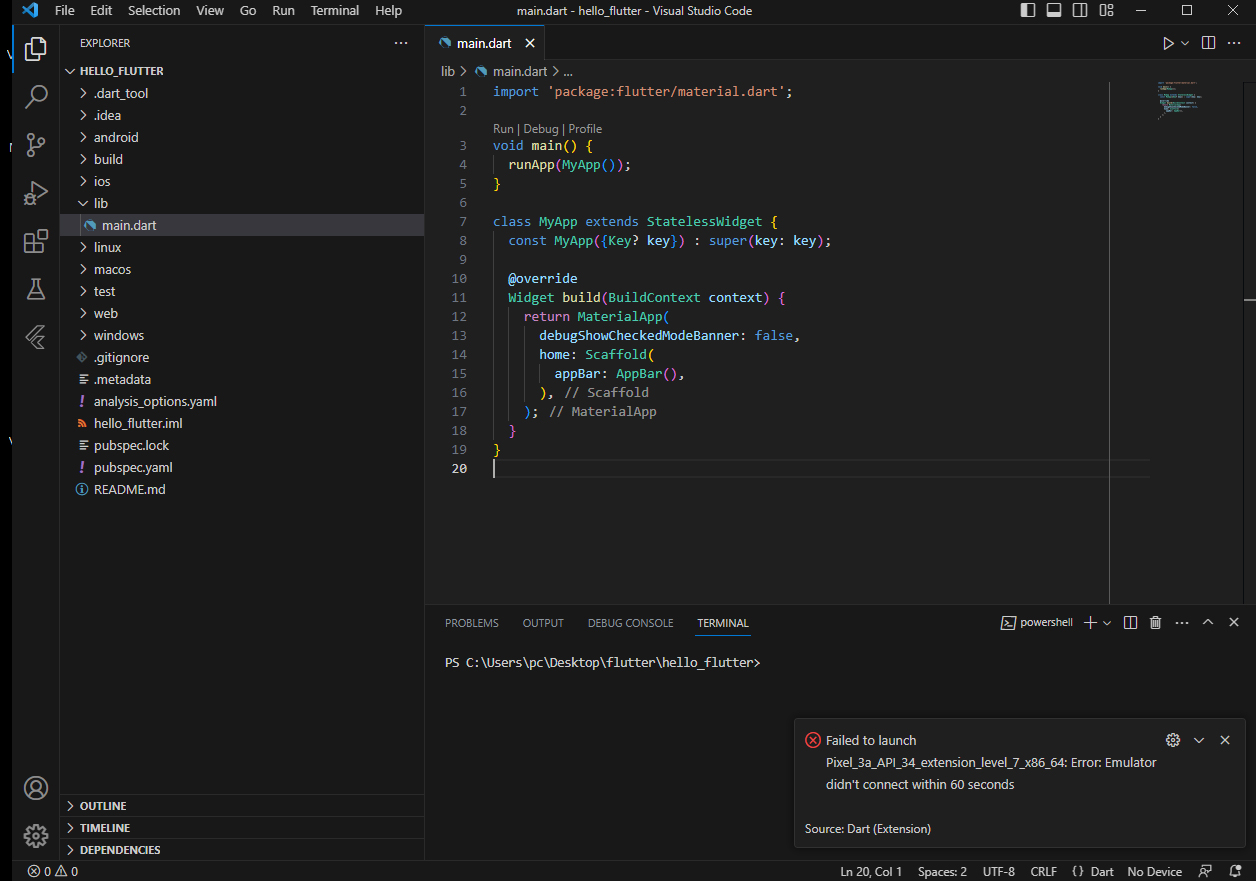1256x881 pixels.
Task: Open notifications bell in status bar
Action: click(1236, 871)
